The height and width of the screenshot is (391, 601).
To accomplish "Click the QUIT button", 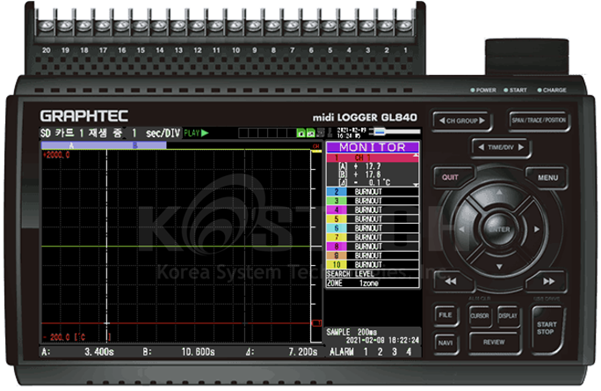I will (450, 177).
